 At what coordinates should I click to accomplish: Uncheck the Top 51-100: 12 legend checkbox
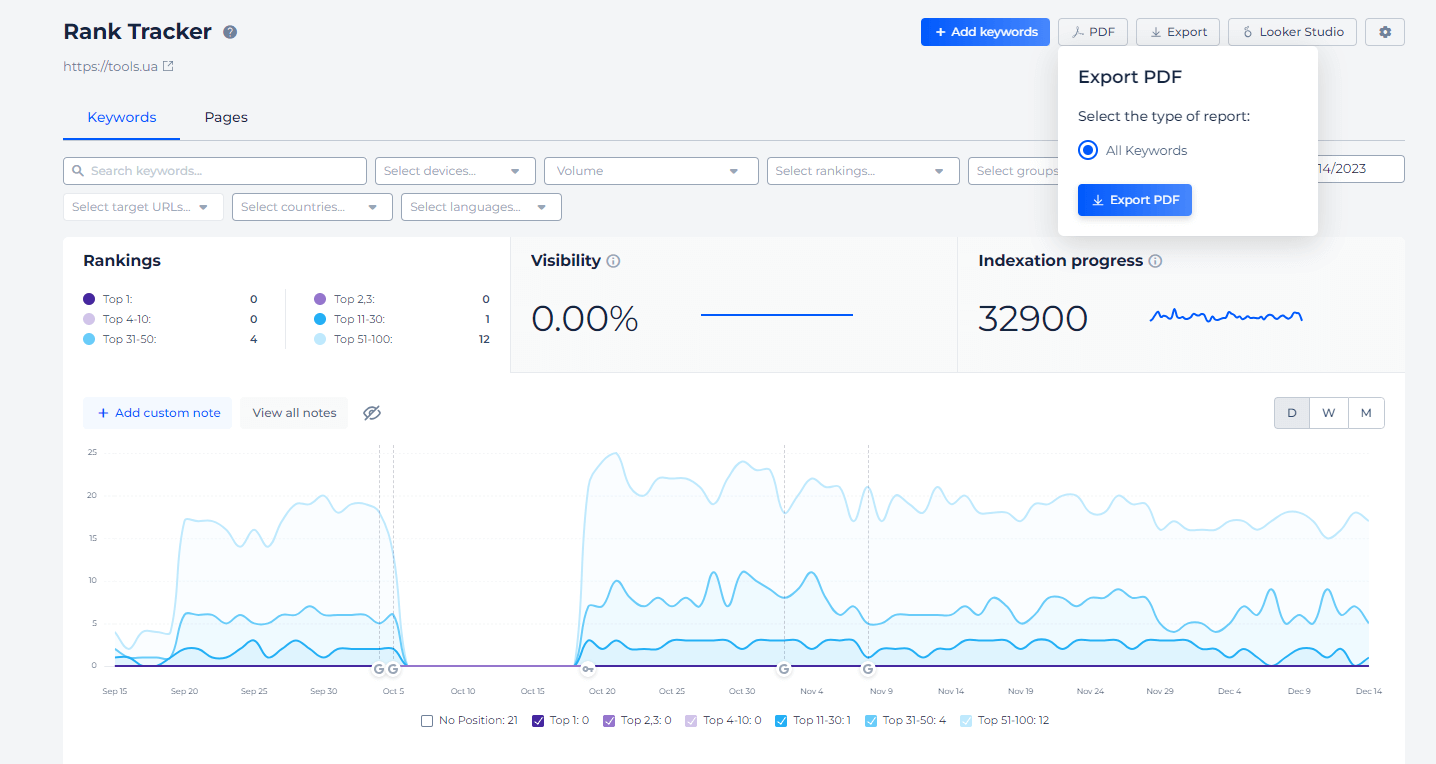[966, 720]
